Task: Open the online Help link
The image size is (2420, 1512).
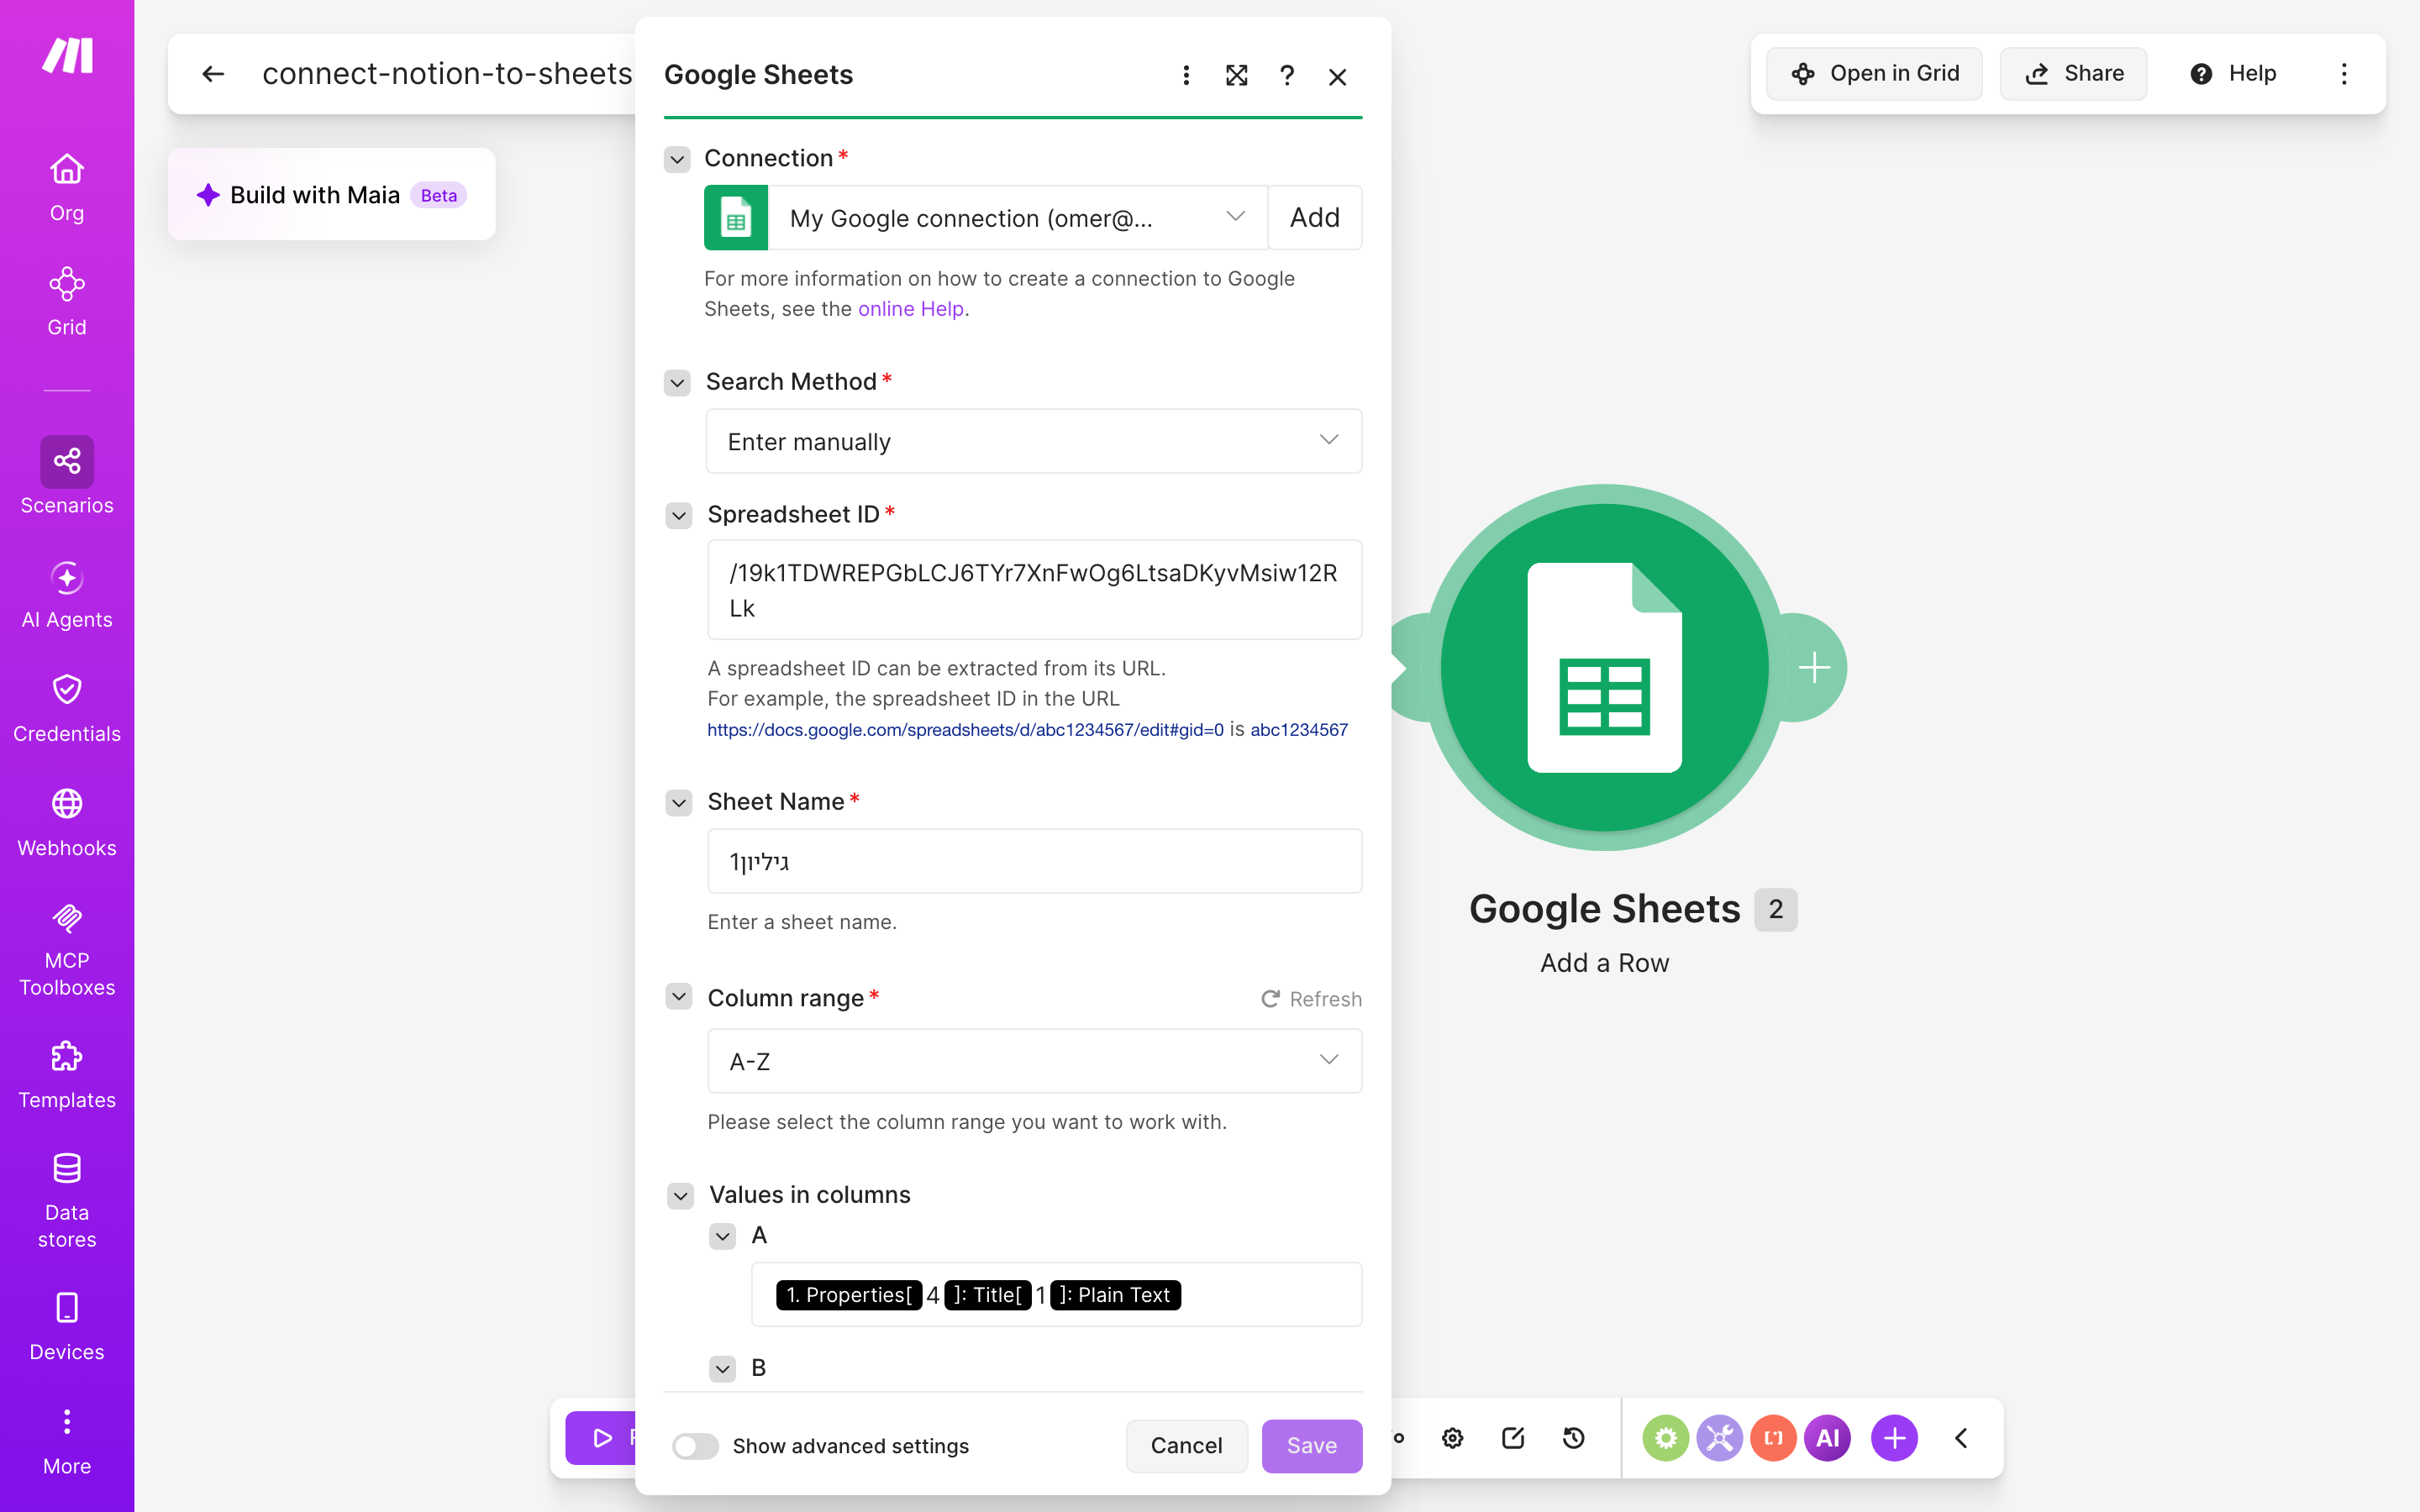Action: (x=911, y=309)
